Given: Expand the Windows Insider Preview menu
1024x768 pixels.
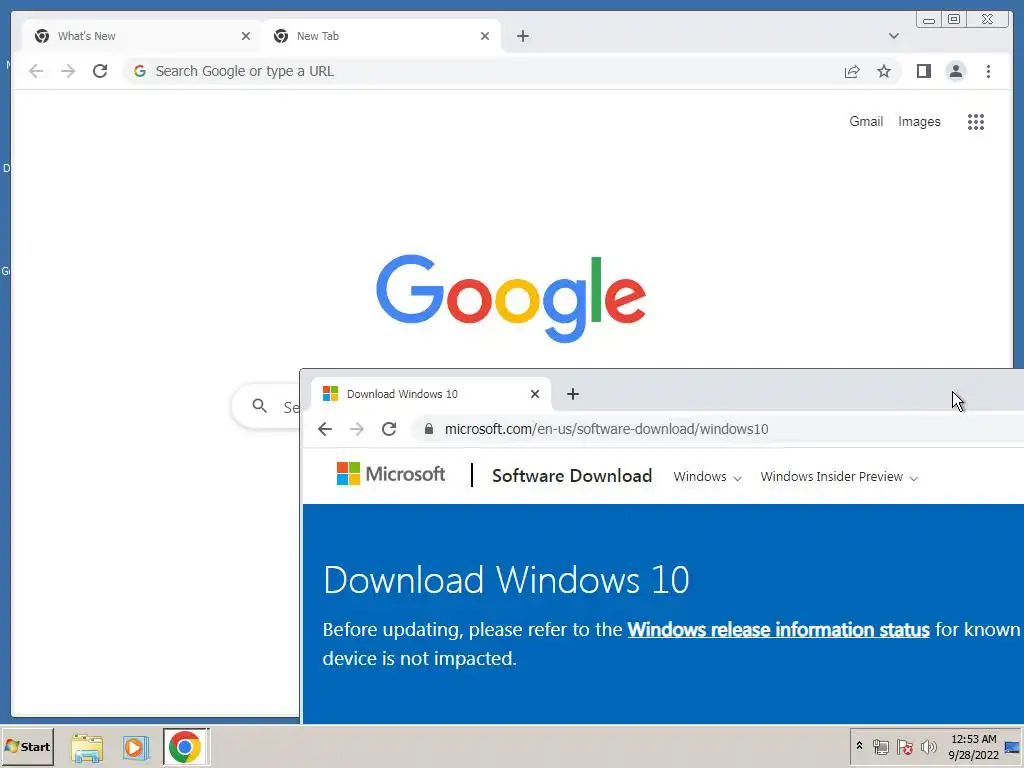Looking at the screenshot, I should tap(839, 477).
